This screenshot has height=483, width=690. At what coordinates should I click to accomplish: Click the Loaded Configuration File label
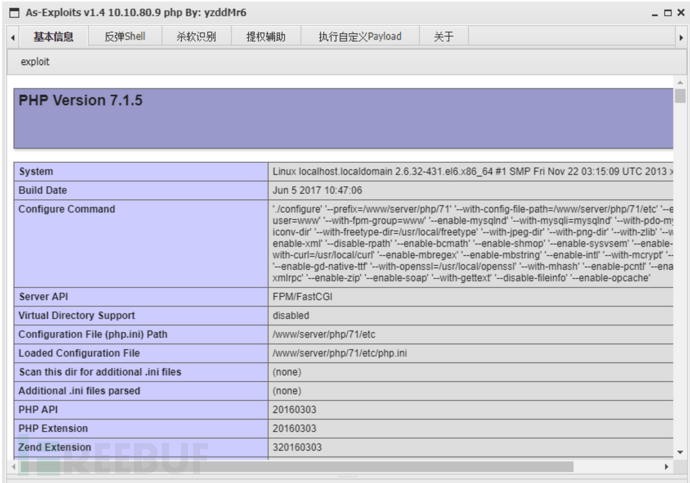point(79,353)
